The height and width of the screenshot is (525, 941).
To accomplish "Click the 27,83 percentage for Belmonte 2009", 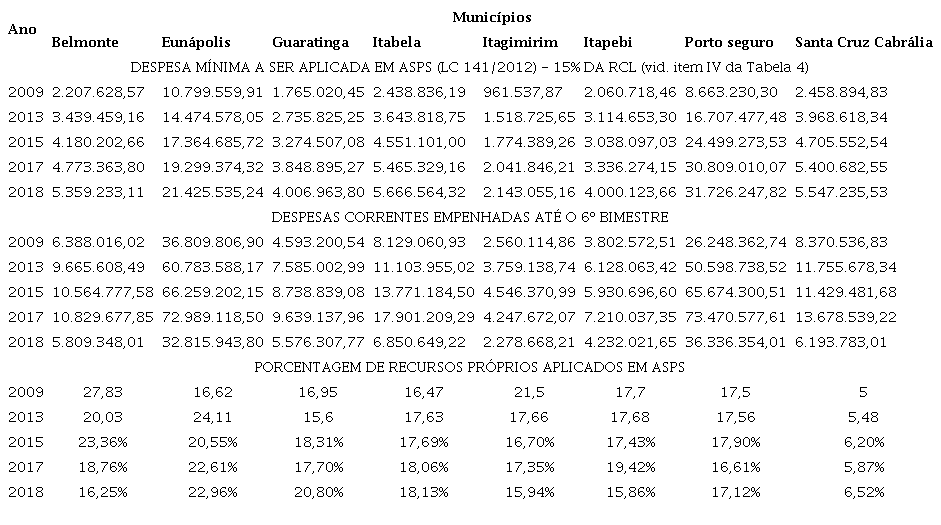I will (103, 392).
